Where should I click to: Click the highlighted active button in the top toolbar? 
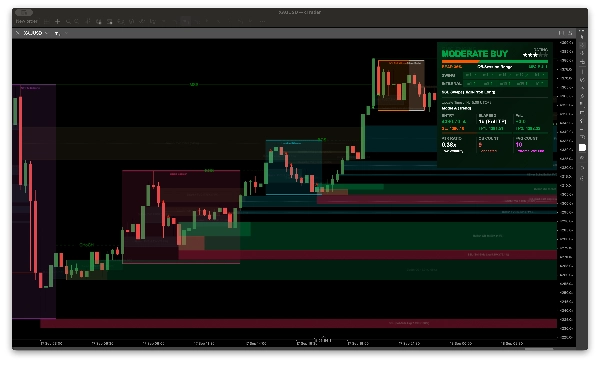click(186, 21)
